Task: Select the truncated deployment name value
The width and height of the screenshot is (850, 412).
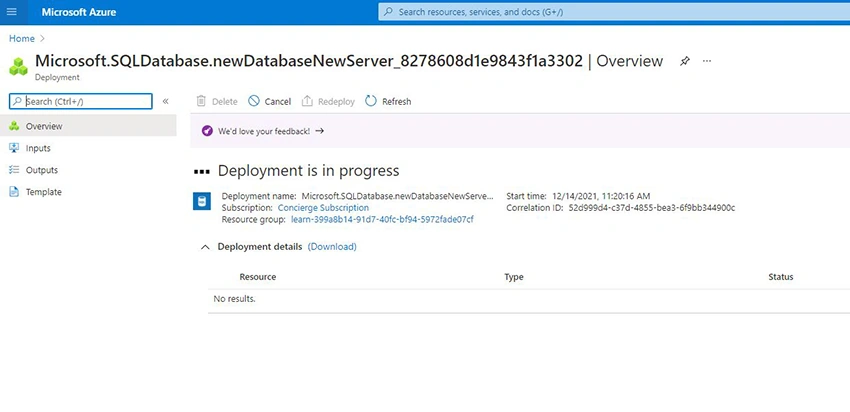Action: pos(398,196)
